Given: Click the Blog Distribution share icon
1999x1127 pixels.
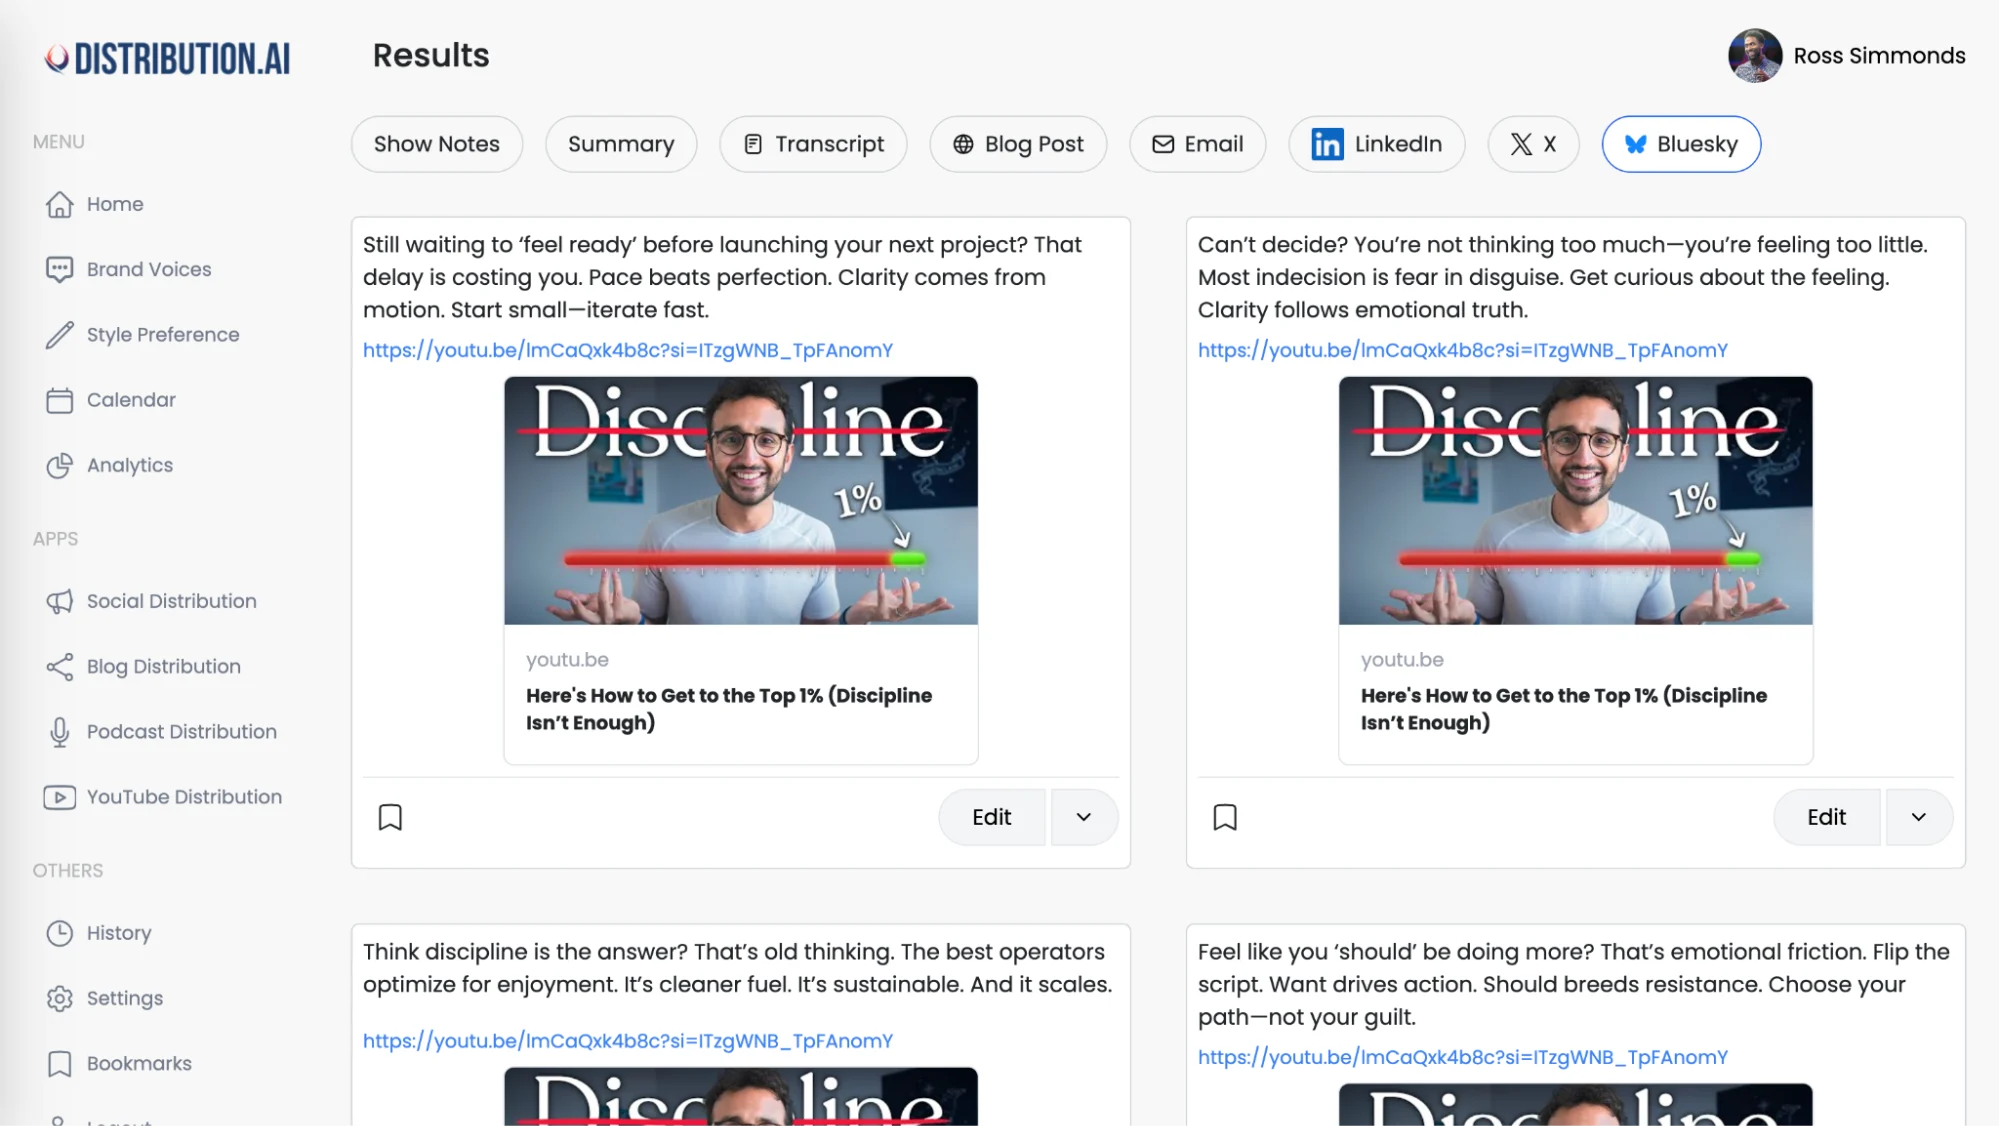Looking at the screenshot, I should (x=59, y=667).
